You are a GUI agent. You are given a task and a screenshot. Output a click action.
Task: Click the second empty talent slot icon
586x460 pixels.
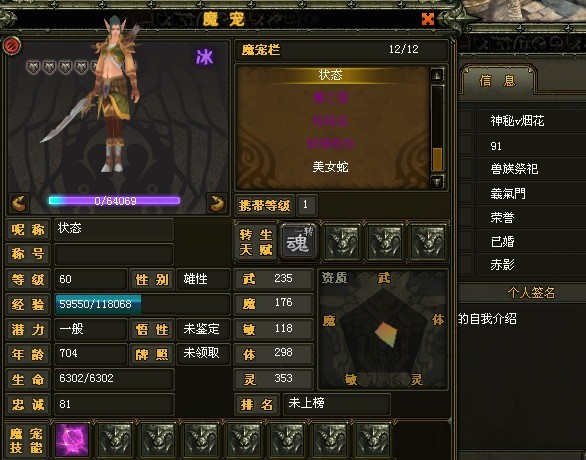385,242
